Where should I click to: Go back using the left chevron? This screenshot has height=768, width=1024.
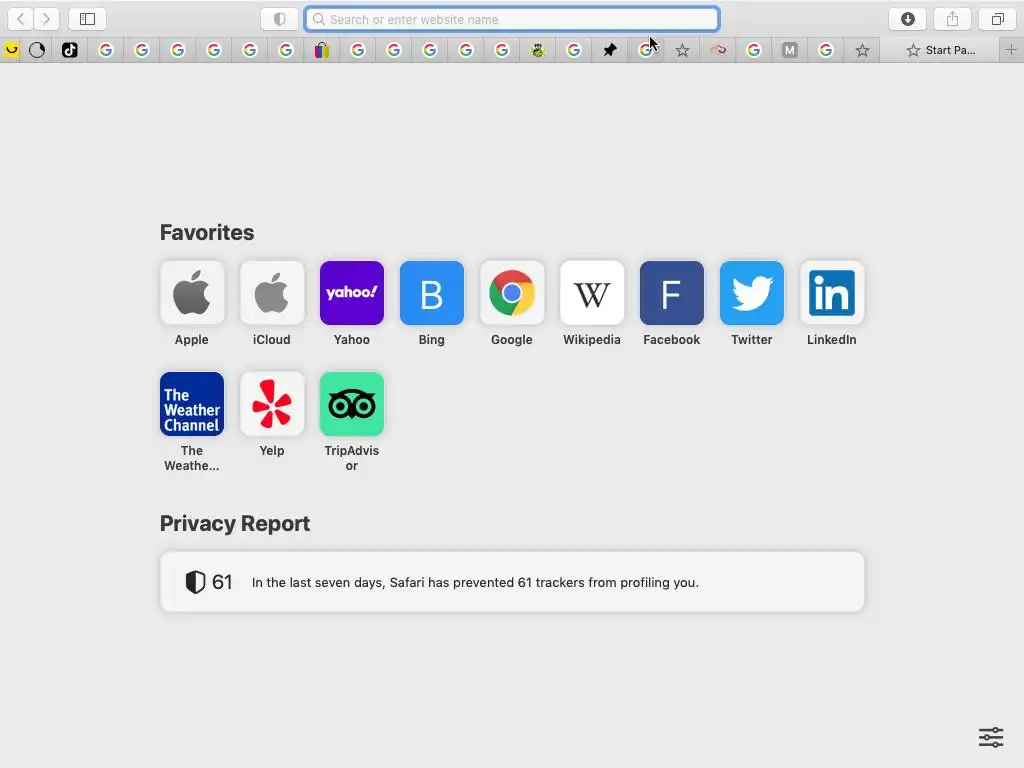(20, 19)
